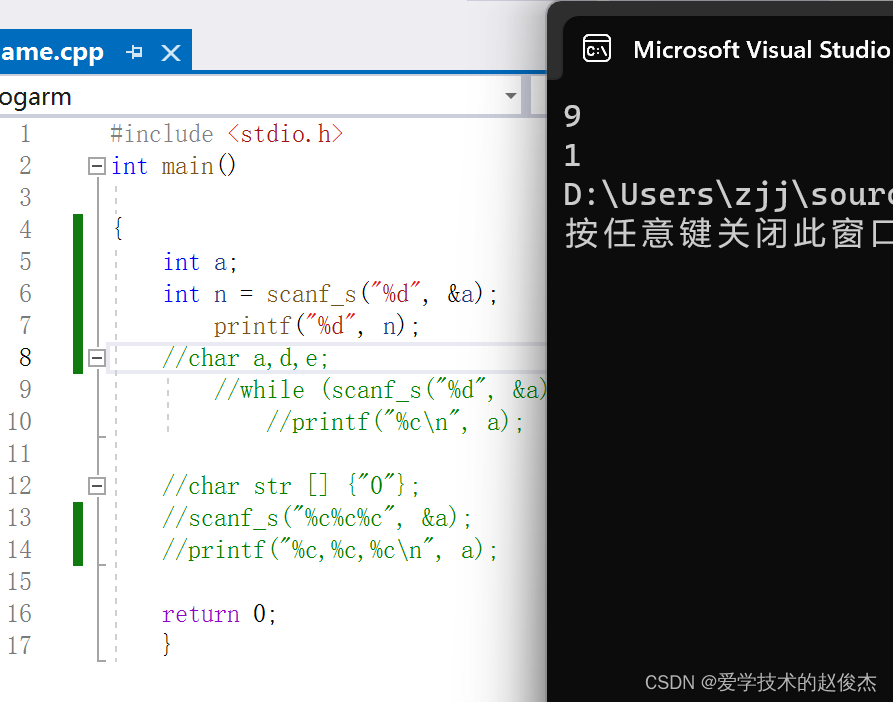
Task: Click line number 1 in the gutter
Action: coord(25,134)
